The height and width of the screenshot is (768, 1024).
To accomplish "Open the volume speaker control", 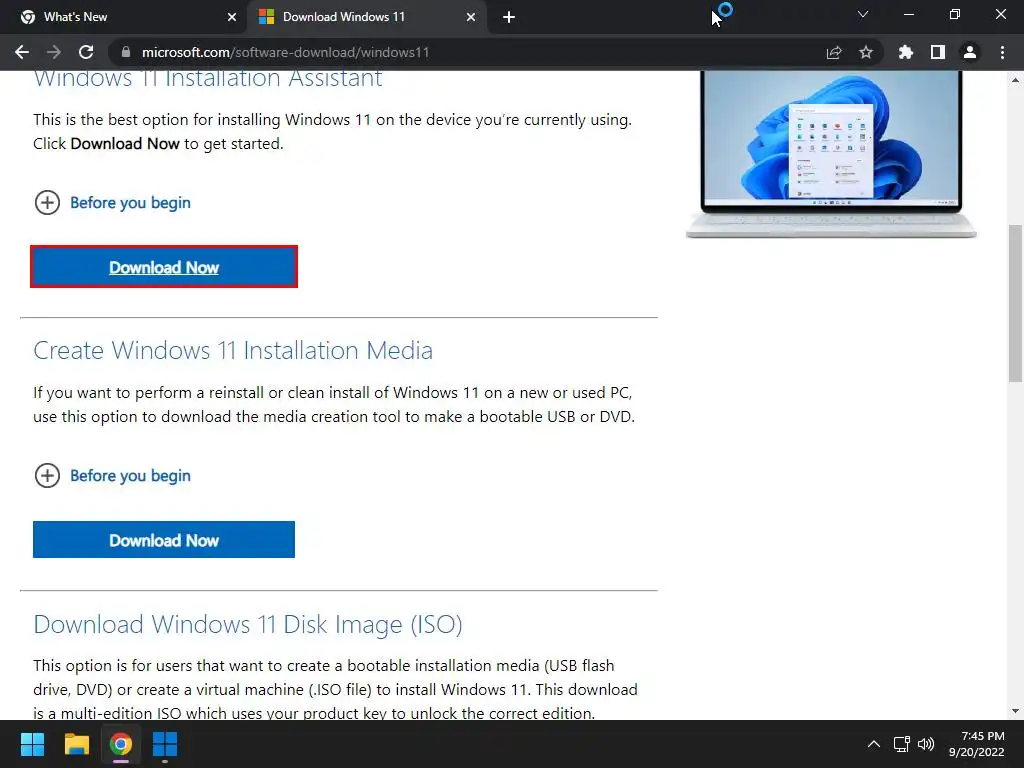I will click(x=926, y=744).
